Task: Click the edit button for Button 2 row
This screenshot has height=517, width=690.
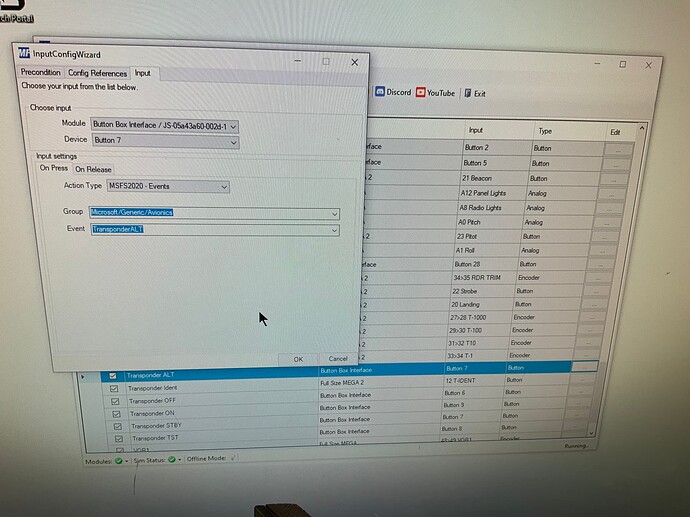Action: pyautogui.click(x=618, y=150)
